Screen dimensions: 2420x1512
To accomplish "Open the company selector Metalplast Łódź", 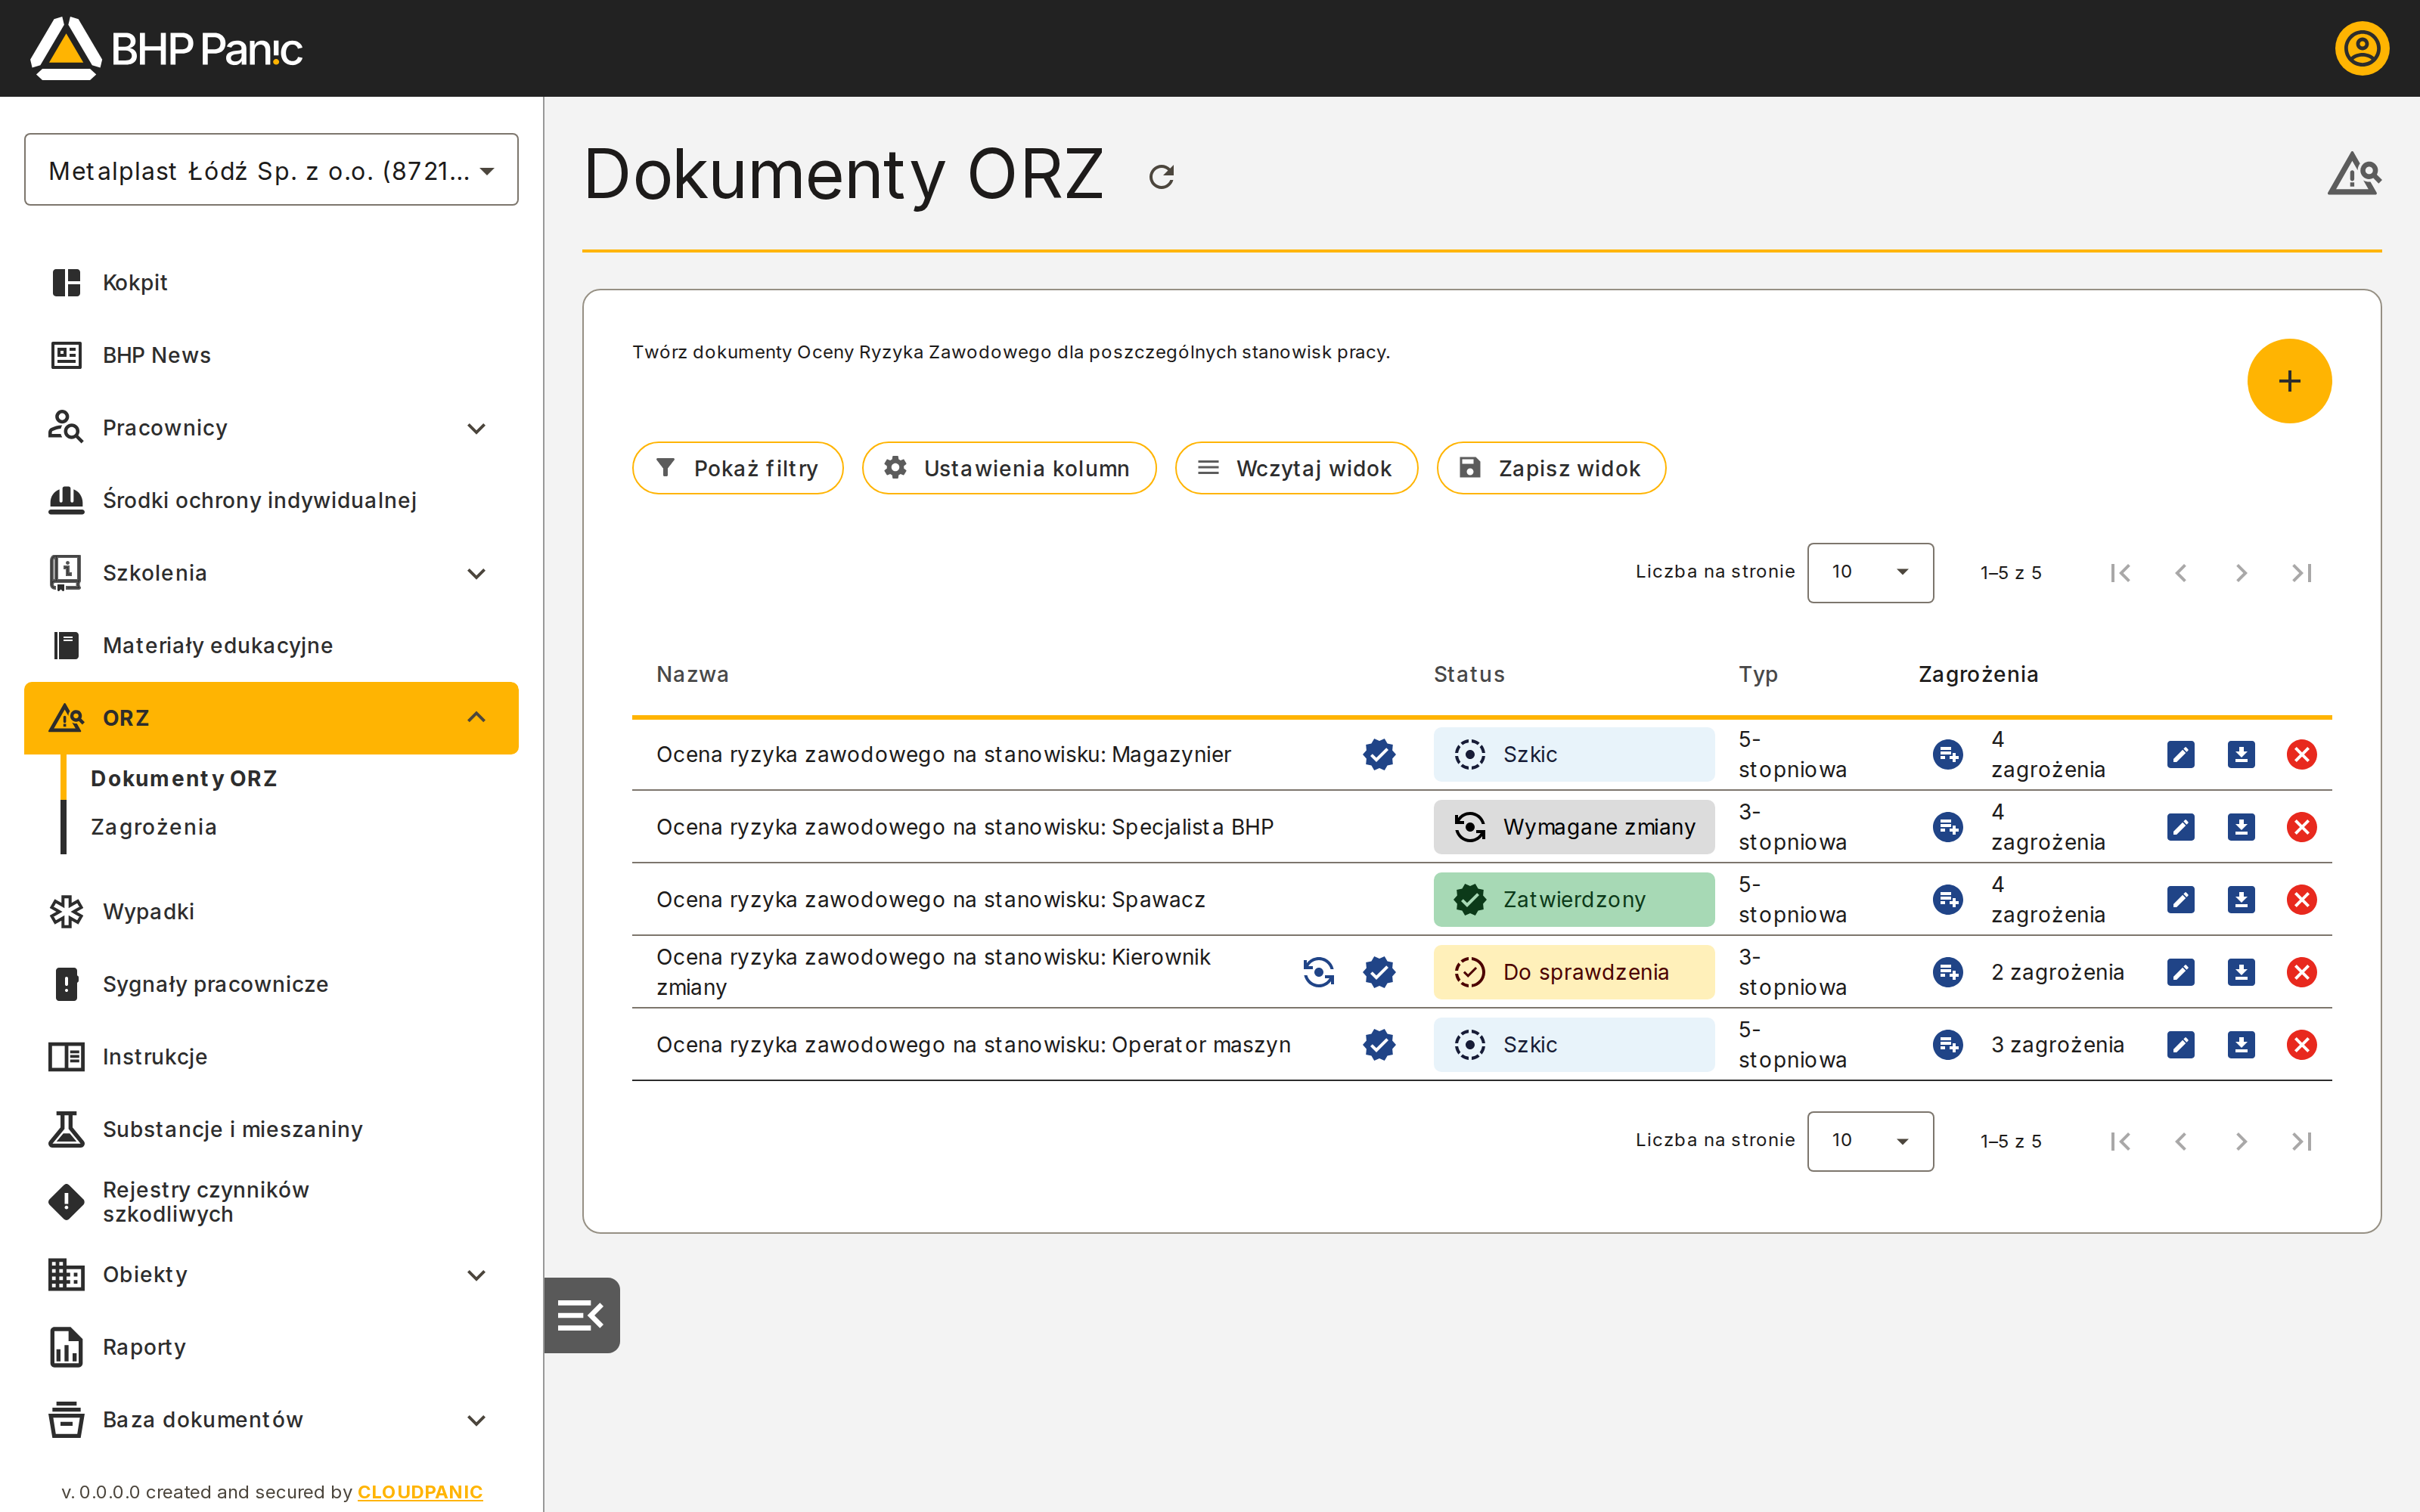I will (x=271, y=170).
